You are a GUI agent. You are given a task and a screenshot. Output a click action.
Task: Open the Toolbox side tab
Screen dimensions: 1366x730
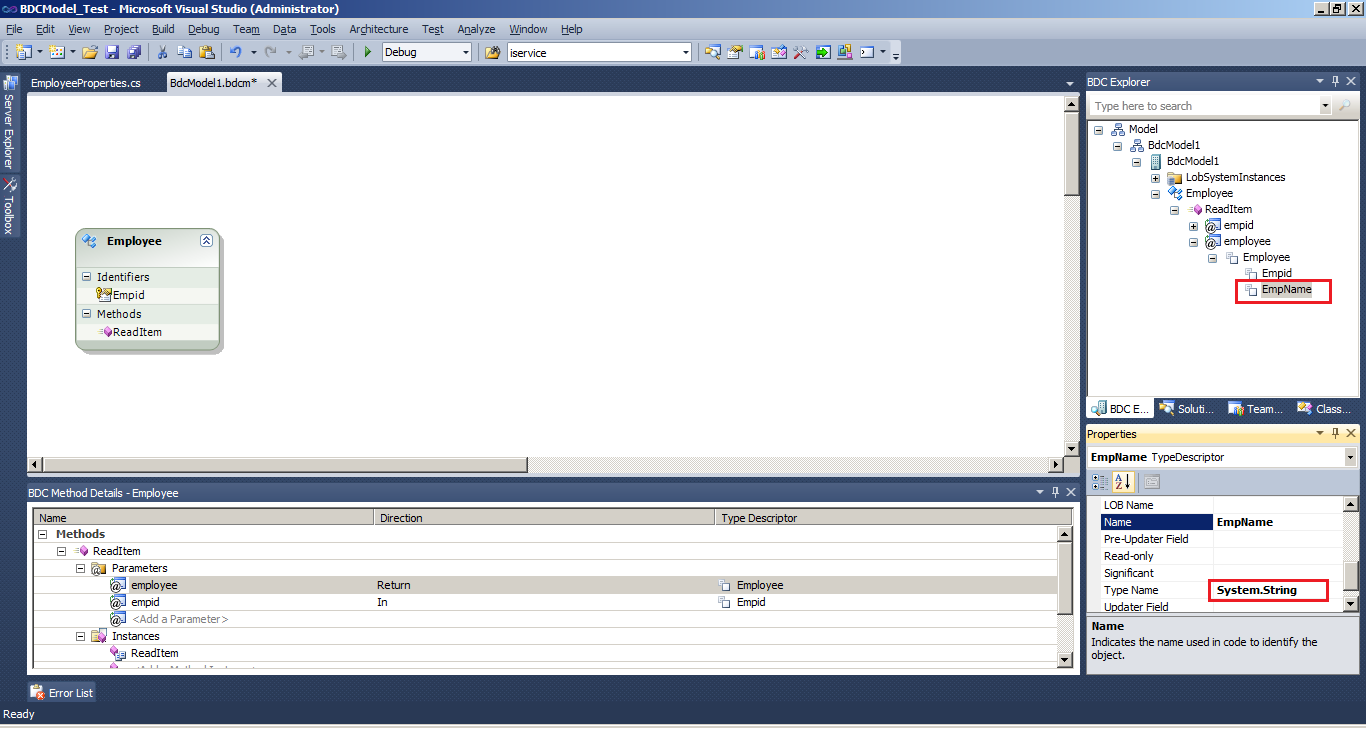[9, 206]
